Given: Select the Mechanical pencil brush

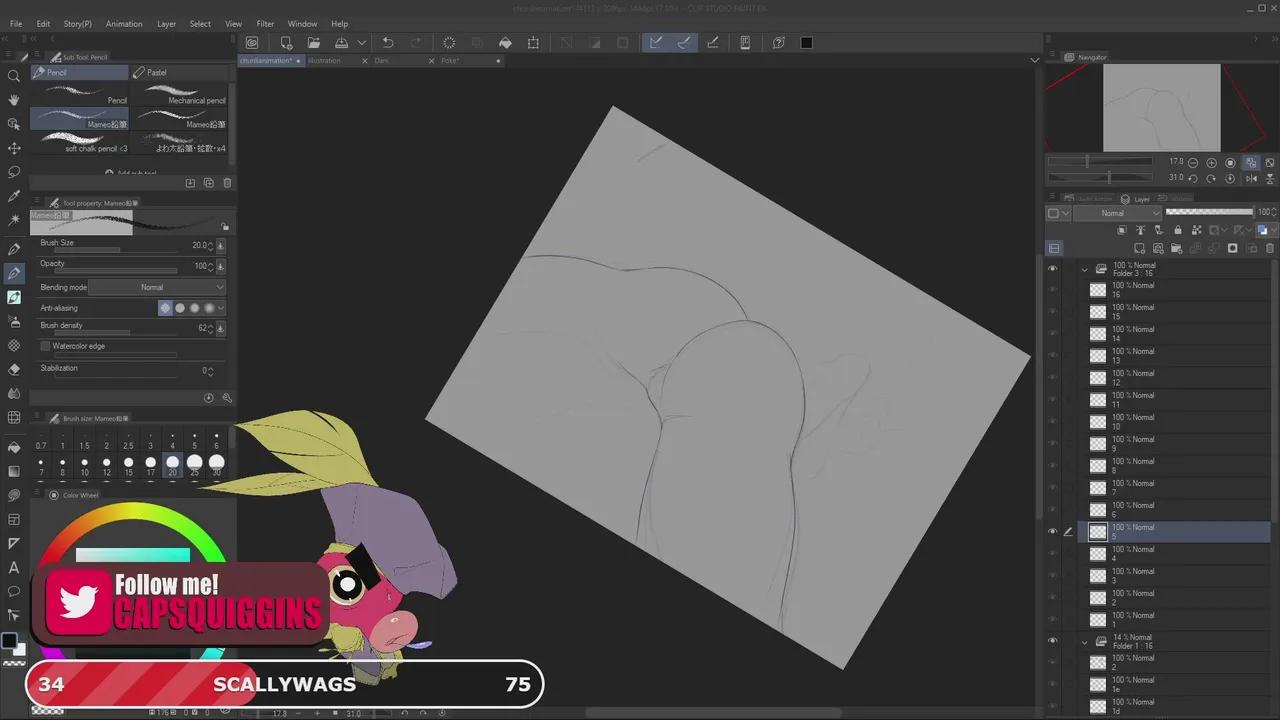Looking at the screenshot, I should point(180,94).
